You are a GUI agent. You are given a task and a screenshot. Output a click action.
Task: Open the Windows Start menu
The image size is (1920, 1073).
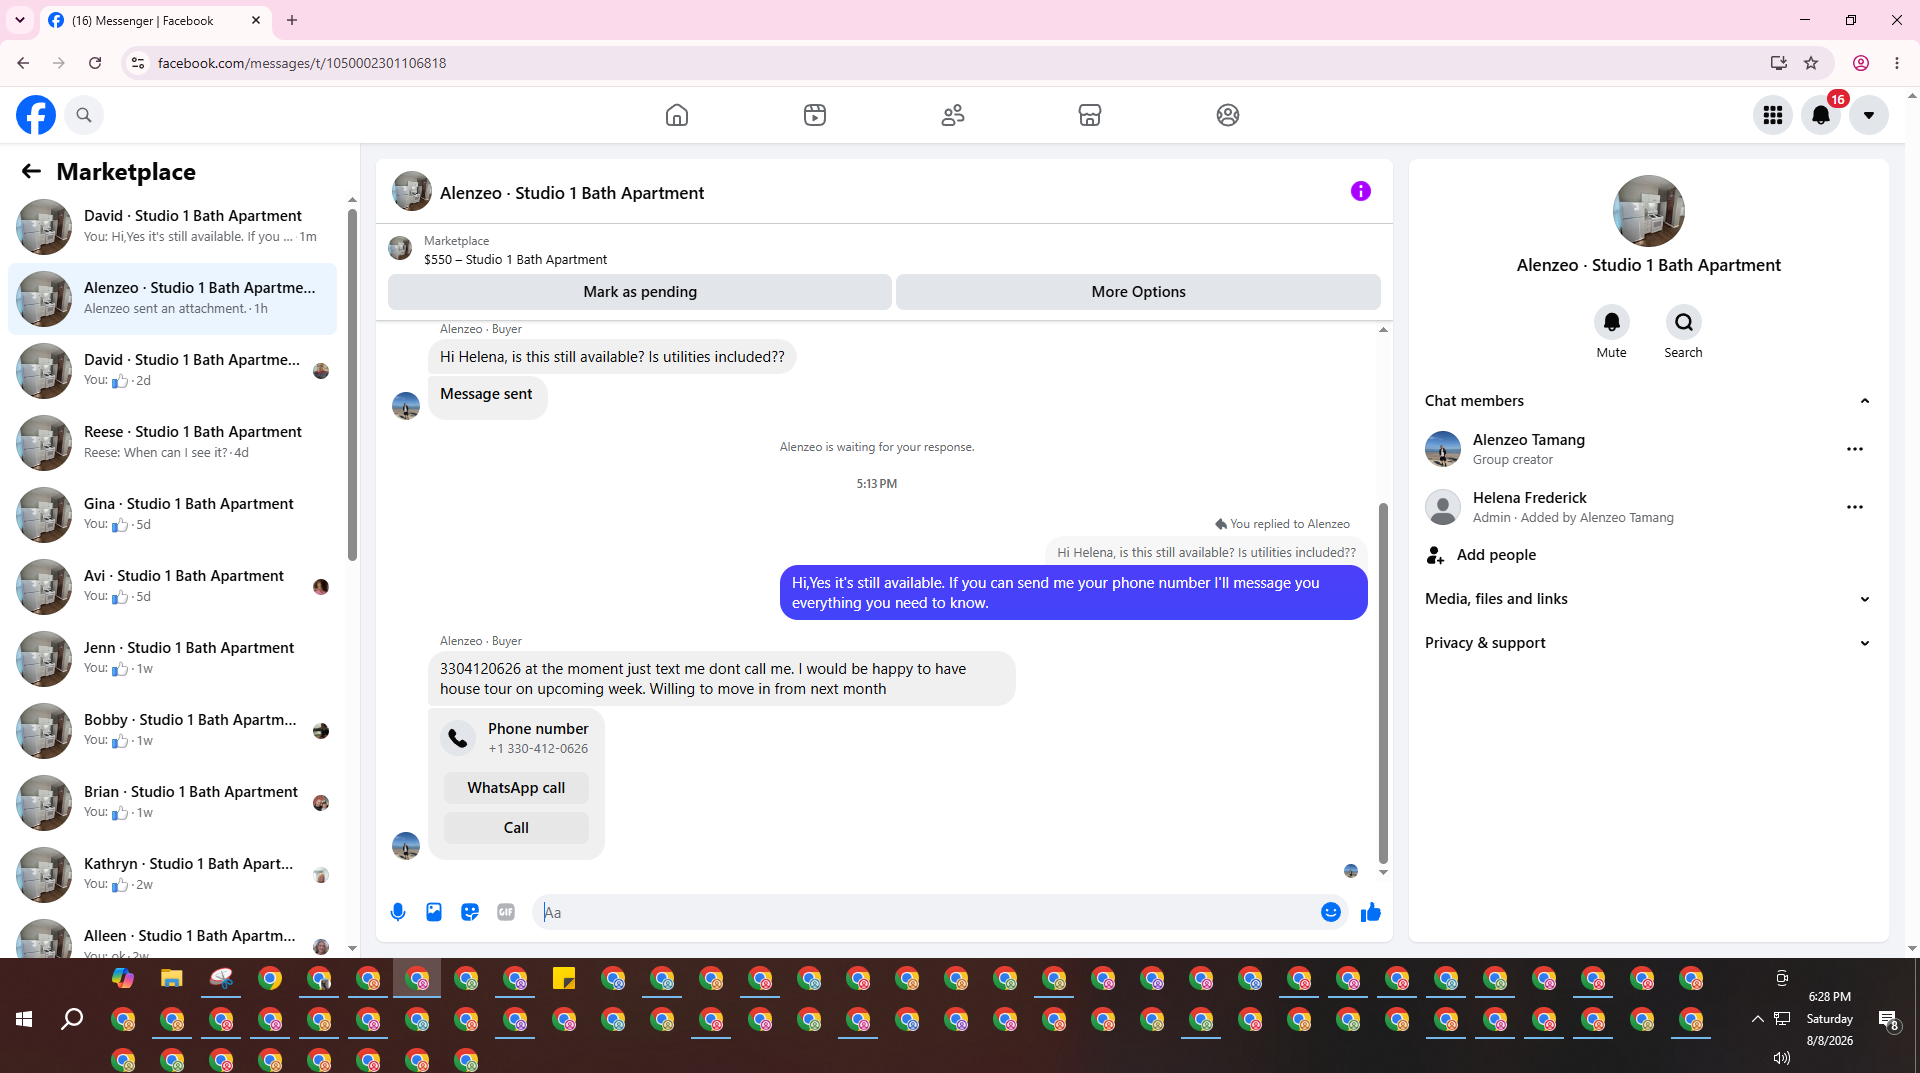point(24,1019)
